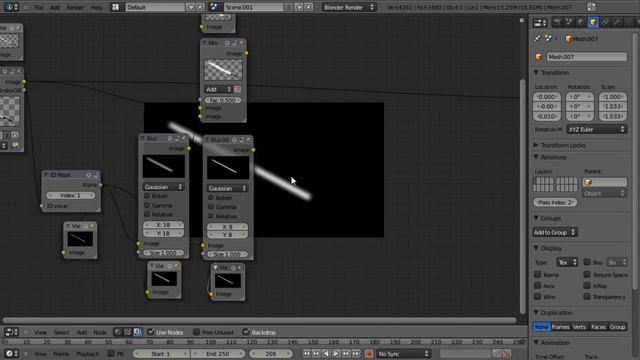Open the Object Constraints properties tab

point(605,22)
